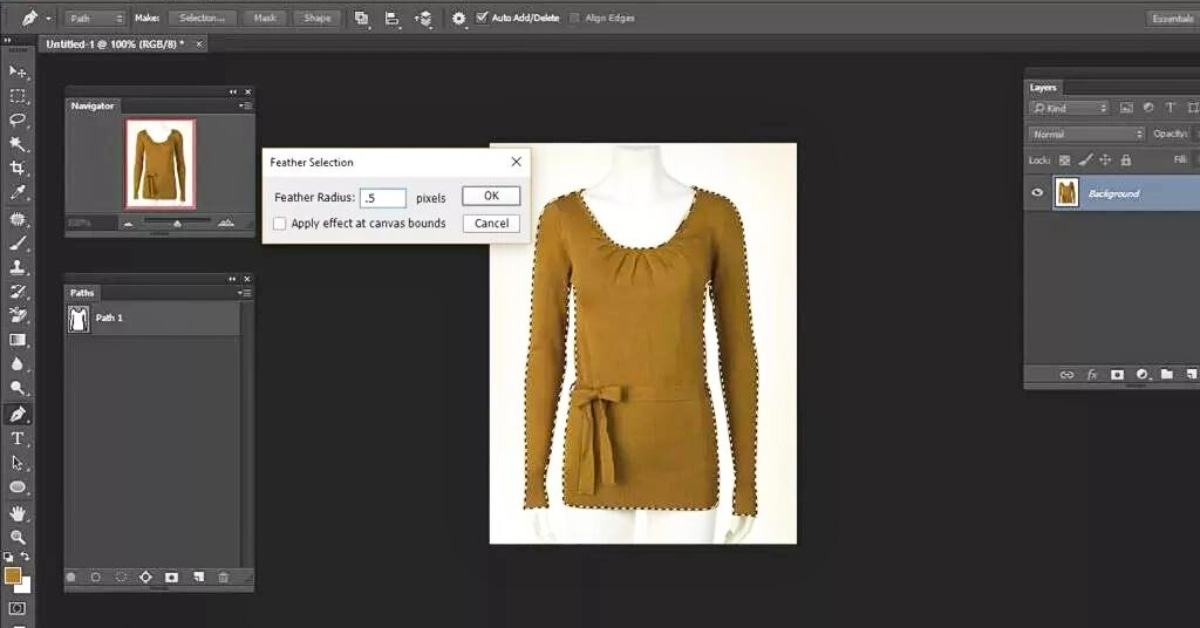Select the Eraser tool

[17, 316]
